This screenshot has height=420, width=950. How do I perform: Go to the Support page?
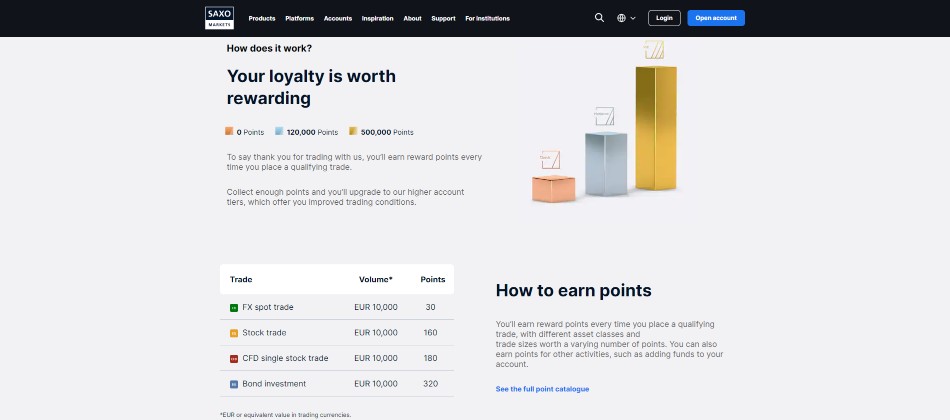click(443, 18)
